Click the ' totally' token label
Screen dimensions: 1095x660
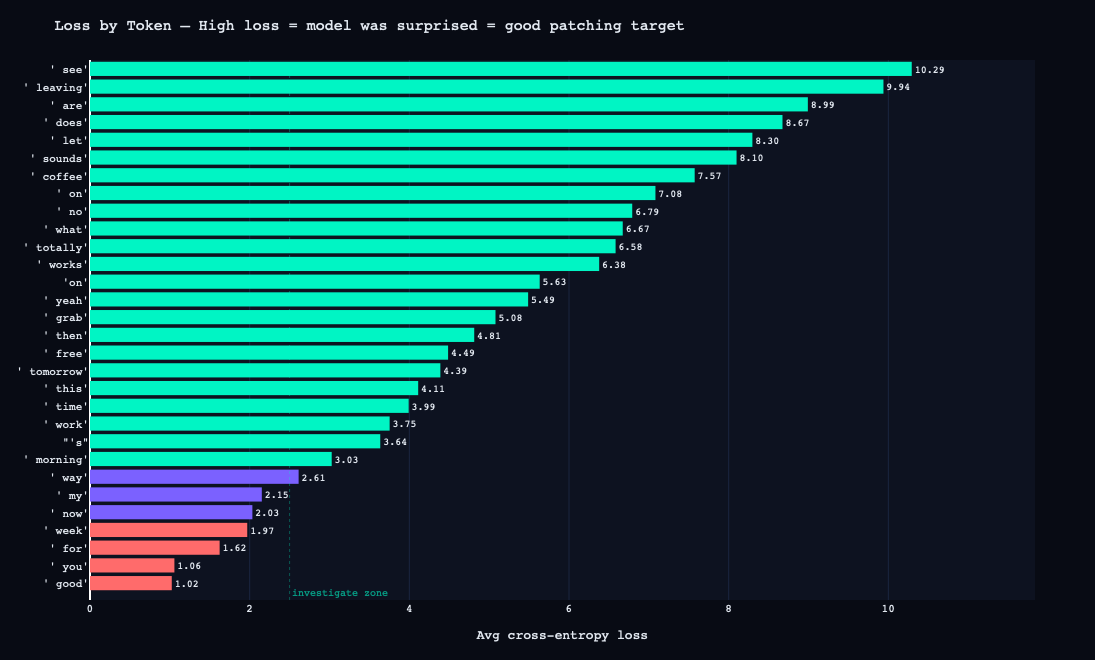[56, 247]
